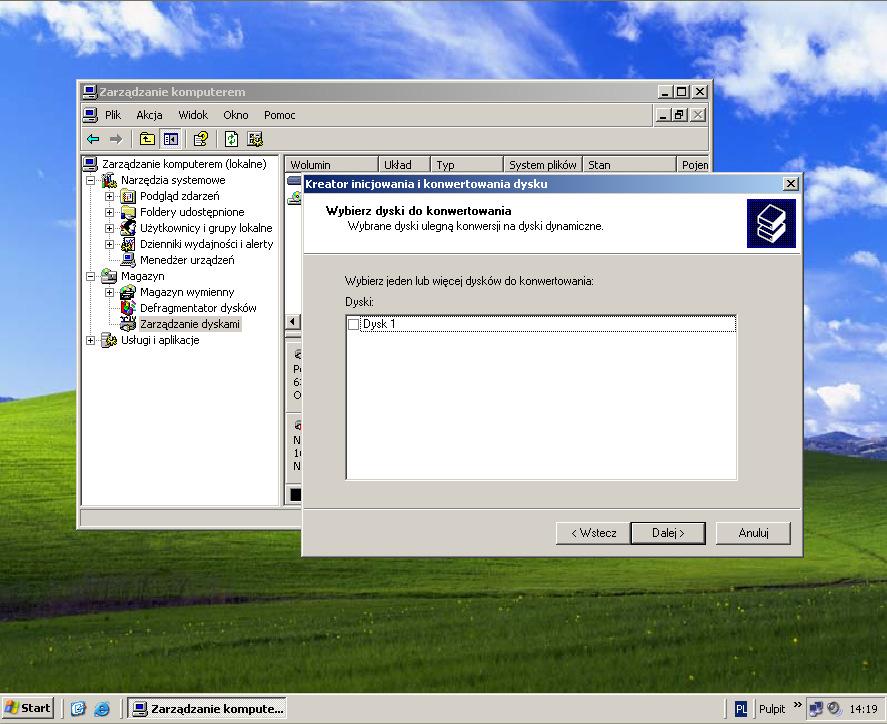Open Internet Explorer from quick launch

point(102,708)
